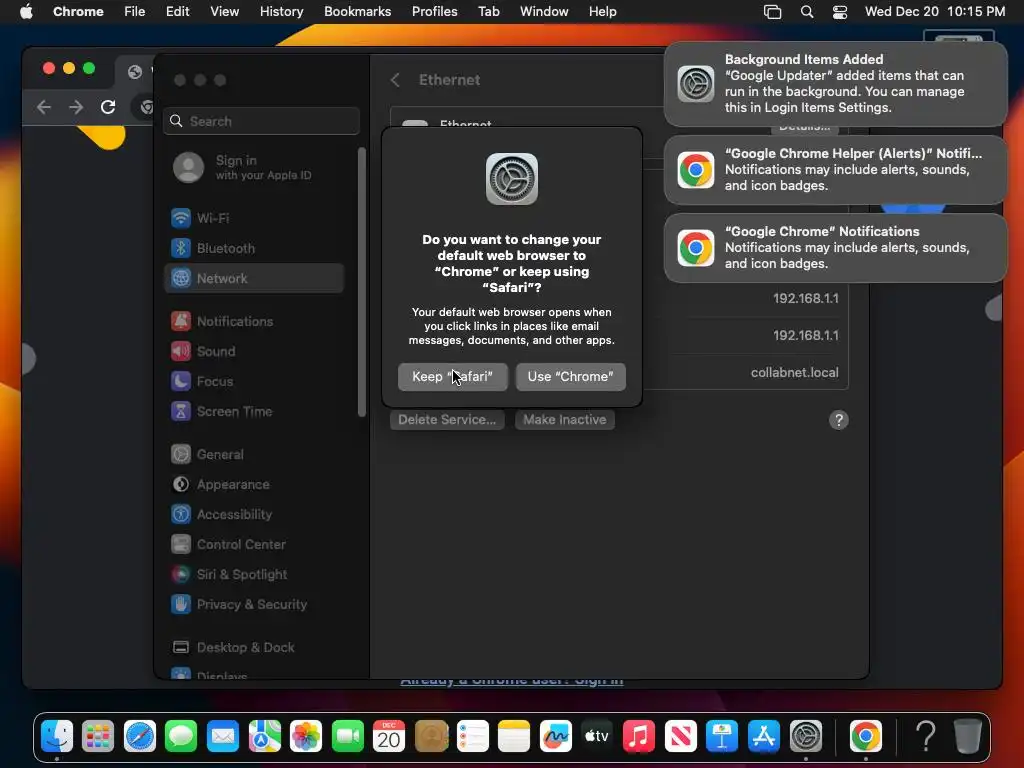Open Google Chrome from the Dock
This screenshot has height=768, width=1024.
[865, 737]
